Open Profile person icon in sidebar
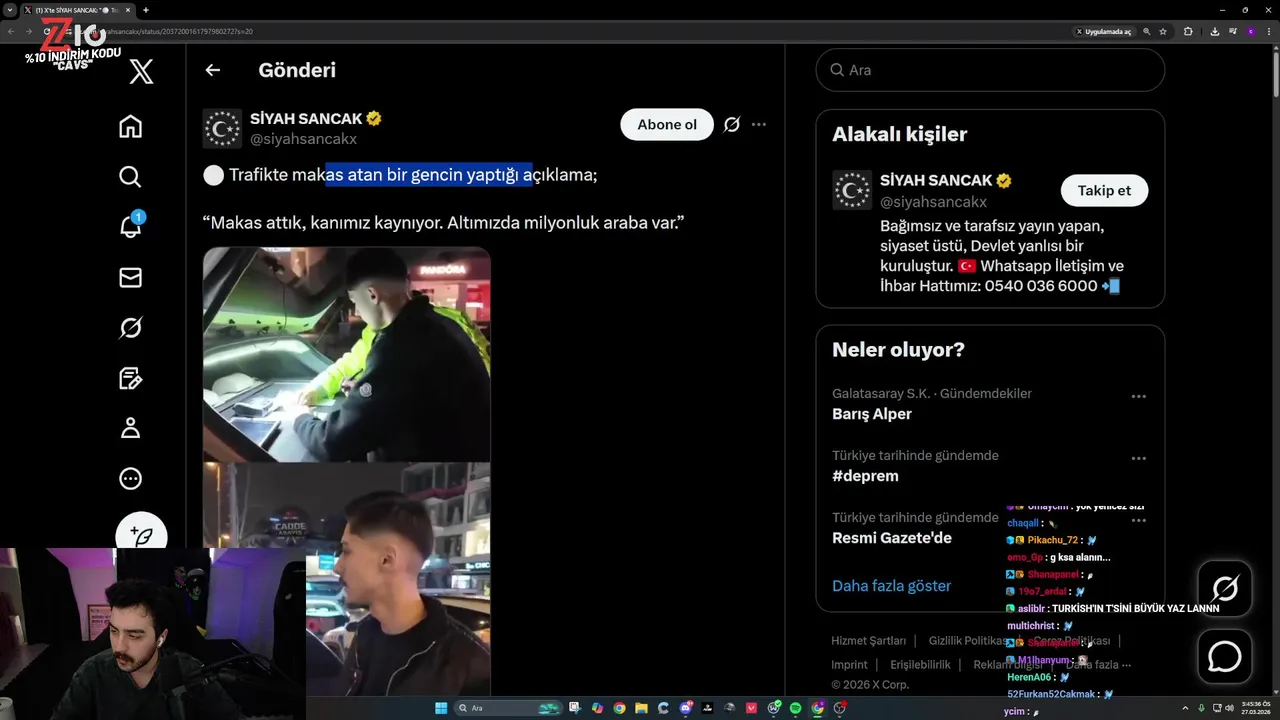The image size is (1280, 720). click(130, 428)
